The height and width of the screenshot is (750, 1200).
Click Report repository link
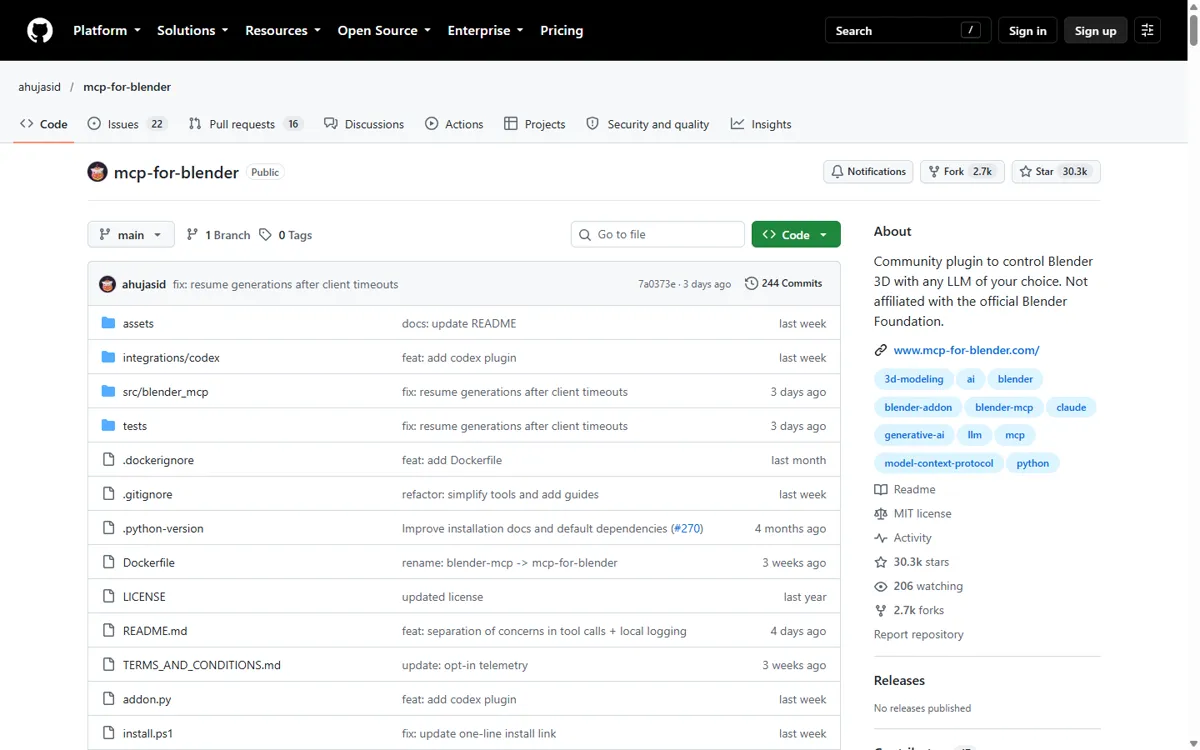(x=919, y=635)
